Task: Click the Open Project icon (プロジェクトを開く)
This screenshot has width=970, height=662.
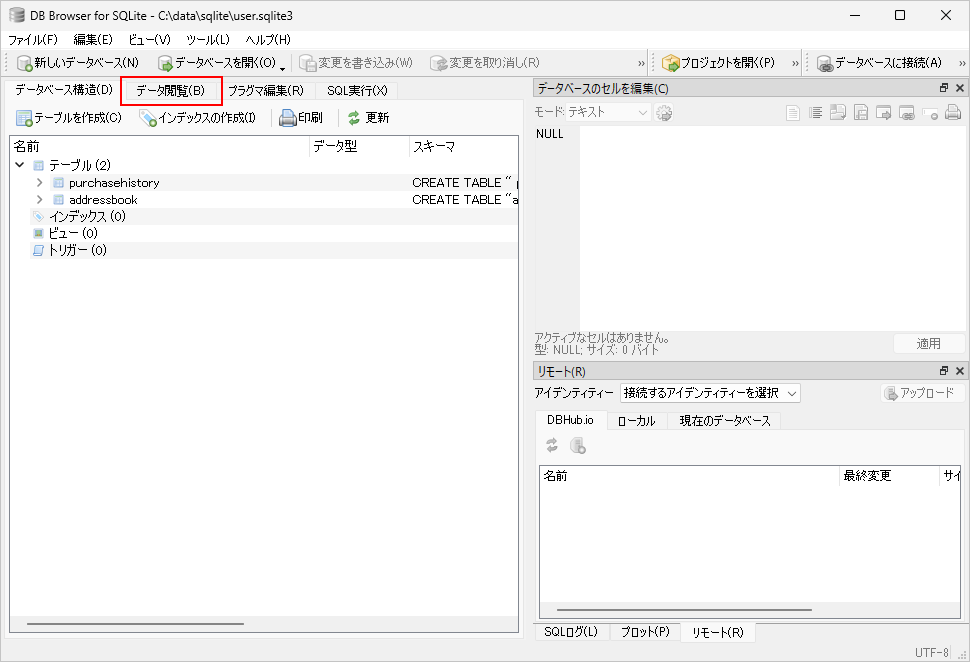Action: [x=671, y=63]
